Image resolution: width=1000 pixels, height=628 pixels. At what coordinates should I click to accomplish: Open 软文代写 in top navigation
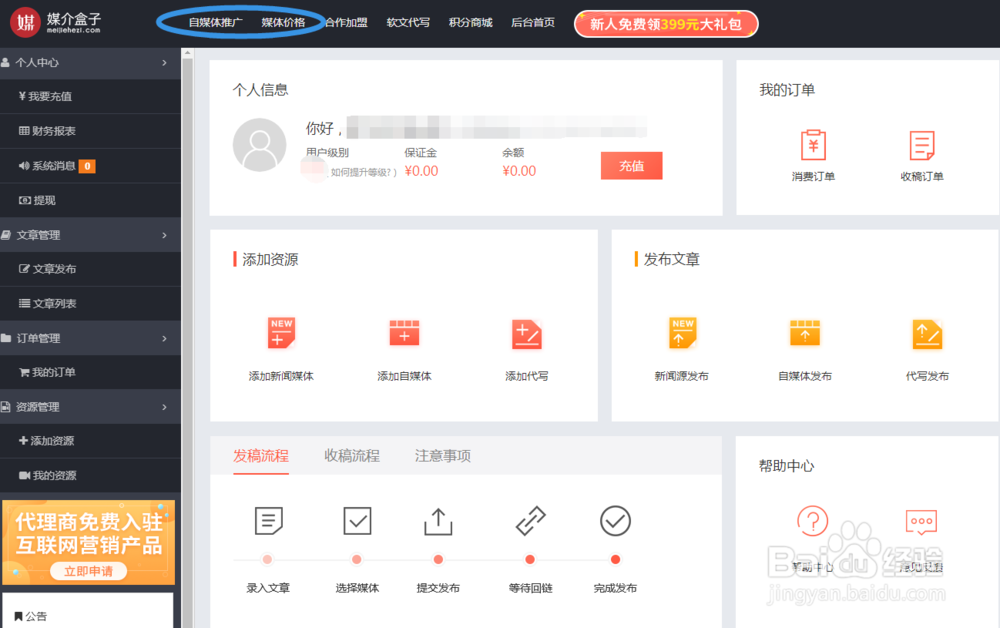click(408, 23)
